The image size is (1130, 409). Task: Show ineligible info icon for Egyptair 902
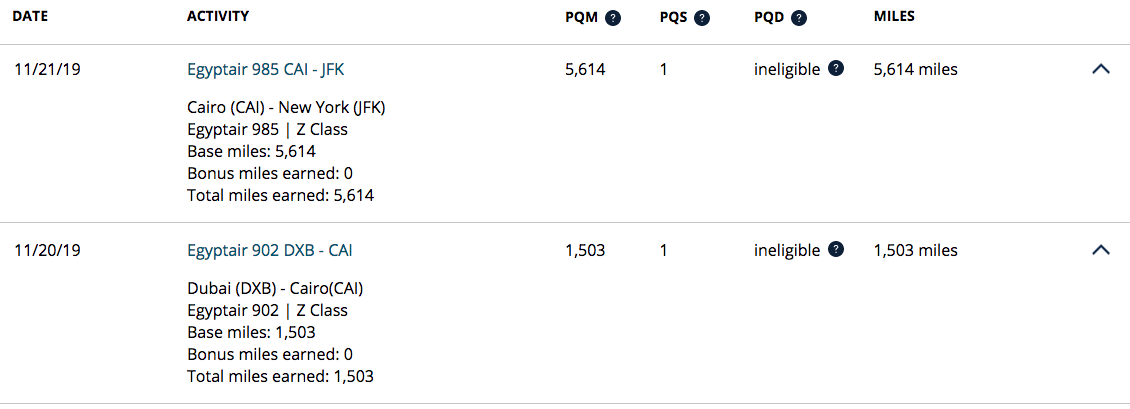[836, 249]
